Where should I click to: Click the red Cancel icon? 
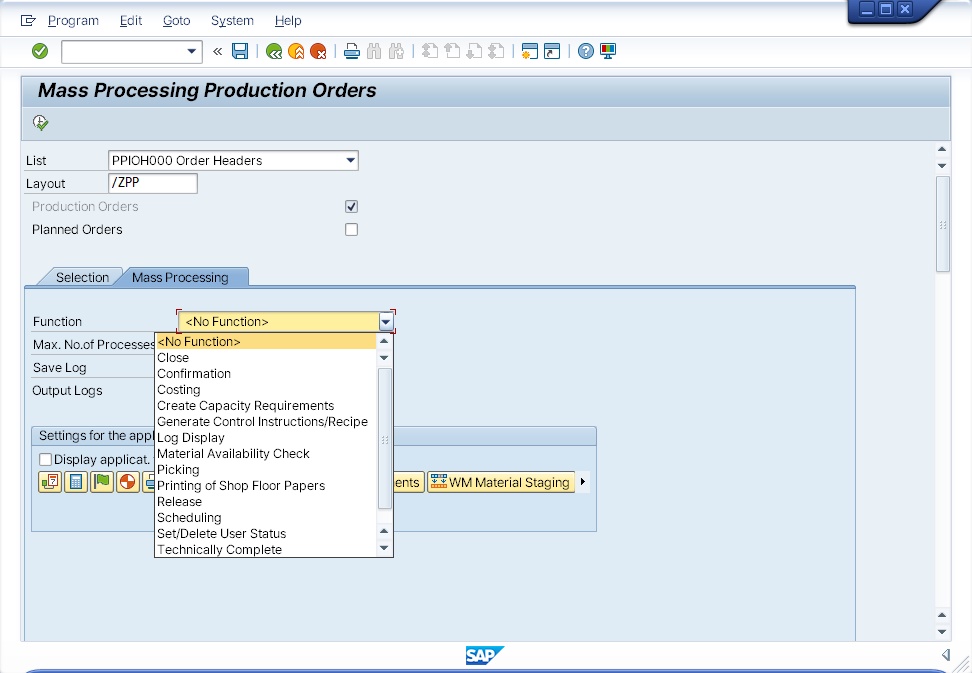(x=318, y=51)
